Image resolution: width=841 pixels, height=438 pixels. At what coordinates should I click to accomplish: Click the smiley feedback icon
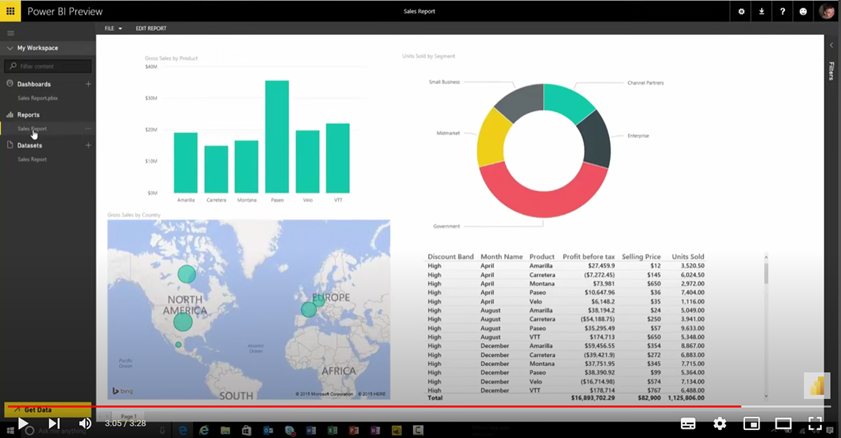[x=803, y=12]
